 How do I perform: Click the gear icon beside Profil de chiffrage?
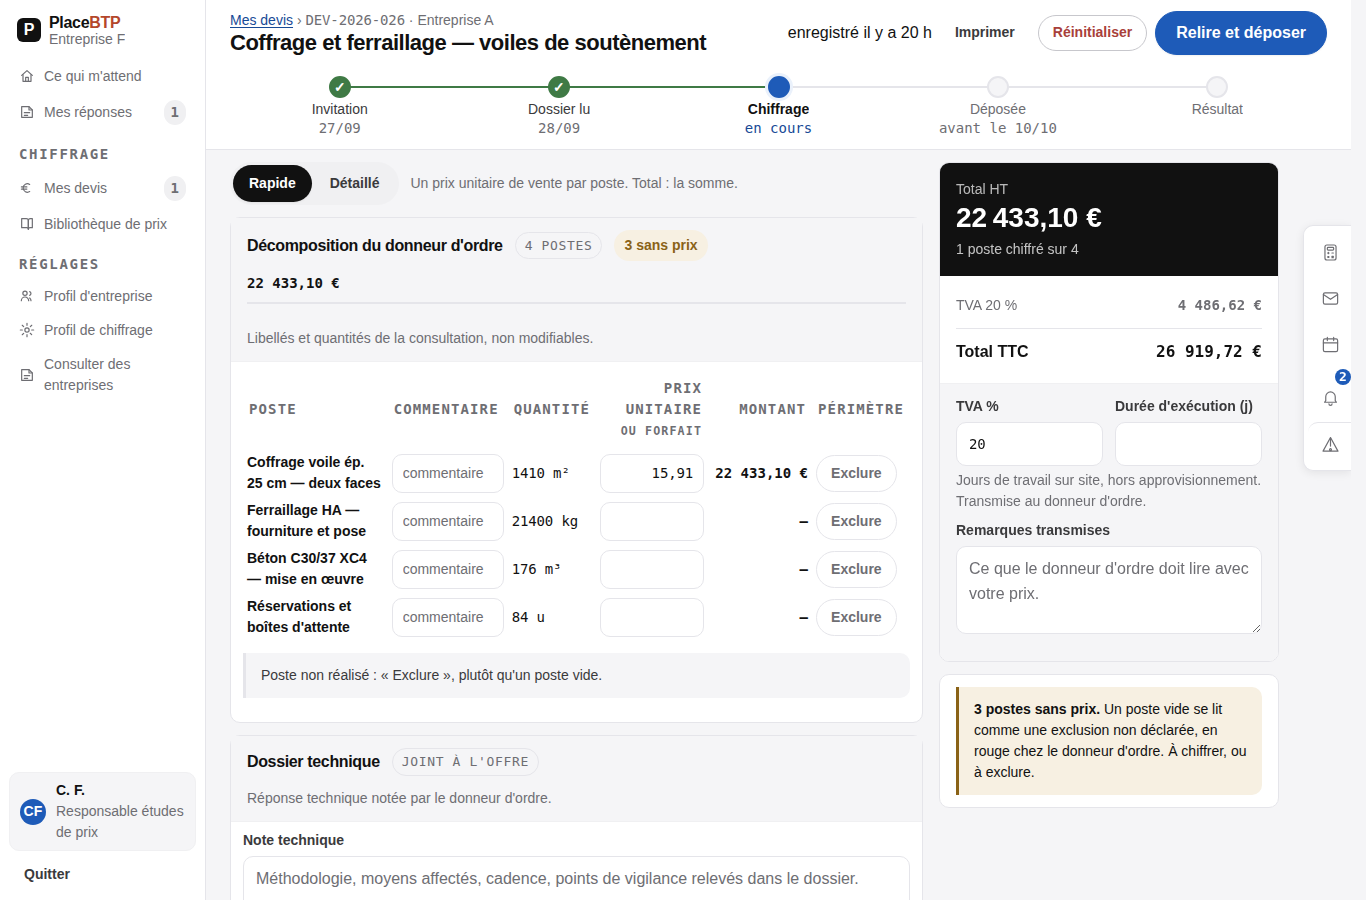[27, 330]
